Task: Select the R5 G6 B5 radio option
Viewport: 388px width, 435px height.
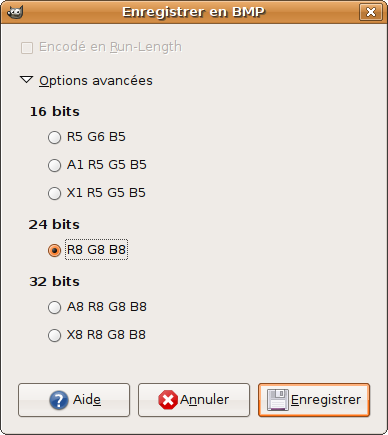Action: (54, 137)
